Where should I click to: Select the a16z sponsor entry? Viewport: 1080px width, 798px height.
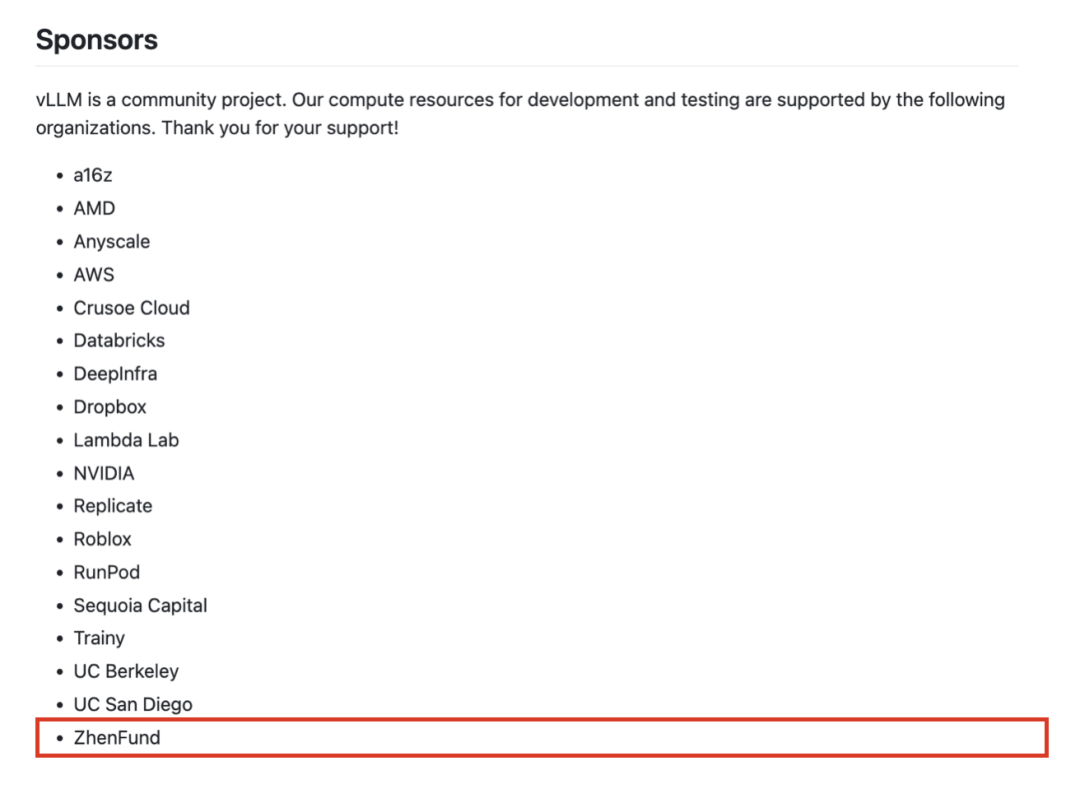(93, 176)
